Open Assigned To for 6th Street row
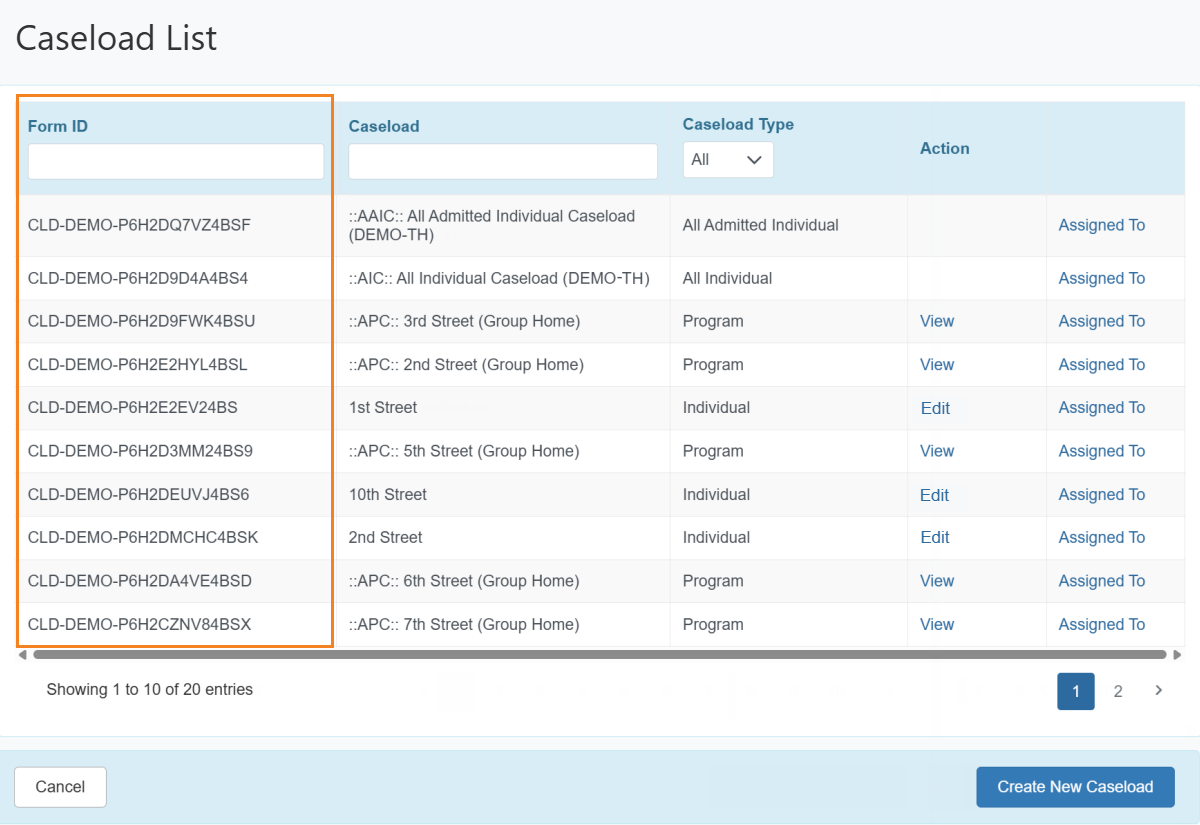 pyautogui.click(x=1102, y=581)
